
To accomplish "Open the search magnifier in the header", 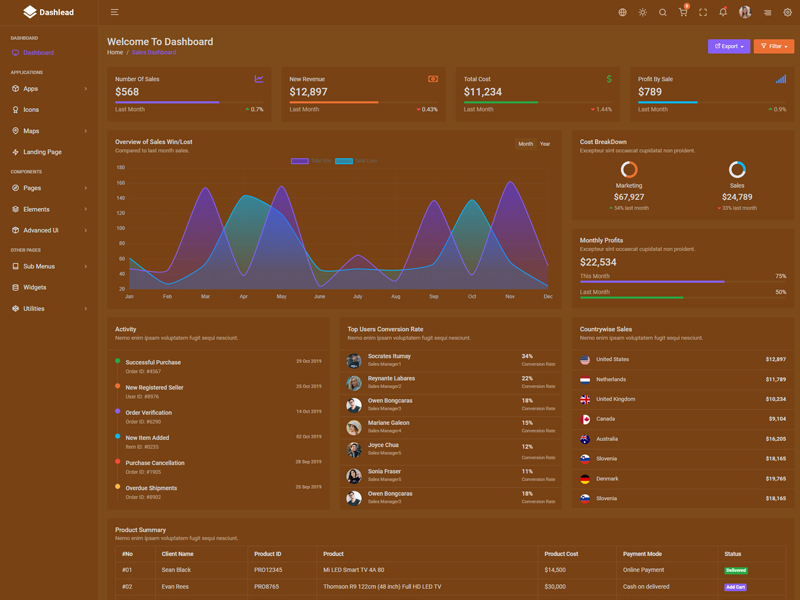I will click(662, 12).
